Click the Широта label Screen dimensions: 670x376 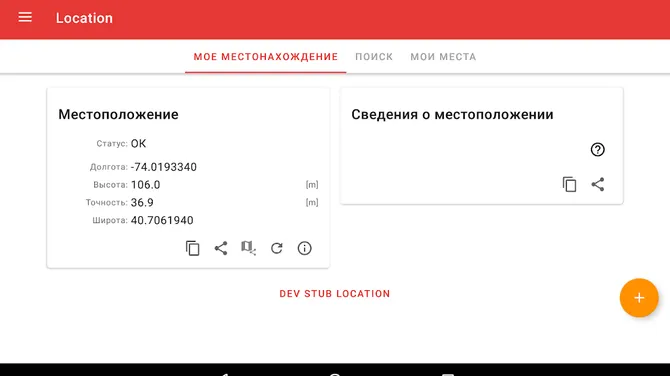click(110, 220)
